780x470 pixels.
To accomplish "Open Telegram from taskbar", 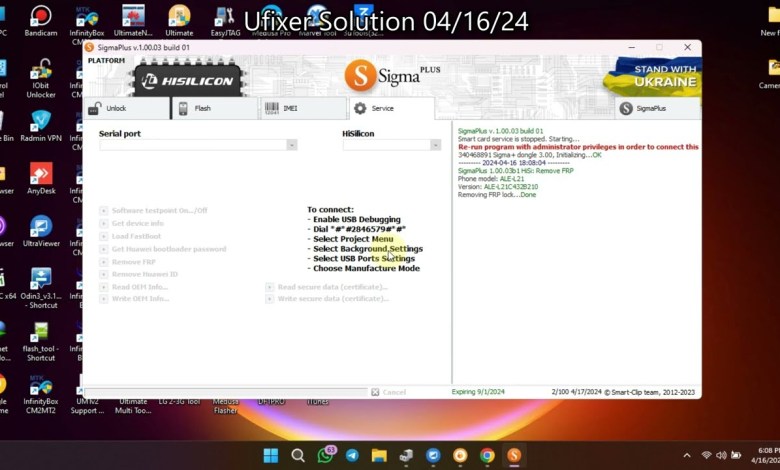I will point(352,455).
